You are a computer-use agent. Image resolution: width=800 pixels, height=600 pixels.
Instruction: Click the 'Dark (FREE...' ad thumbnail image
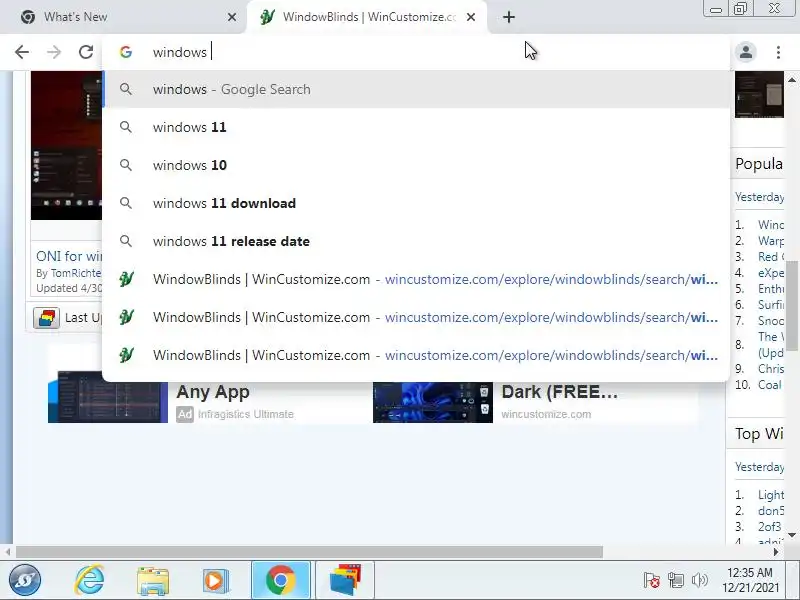433,402
